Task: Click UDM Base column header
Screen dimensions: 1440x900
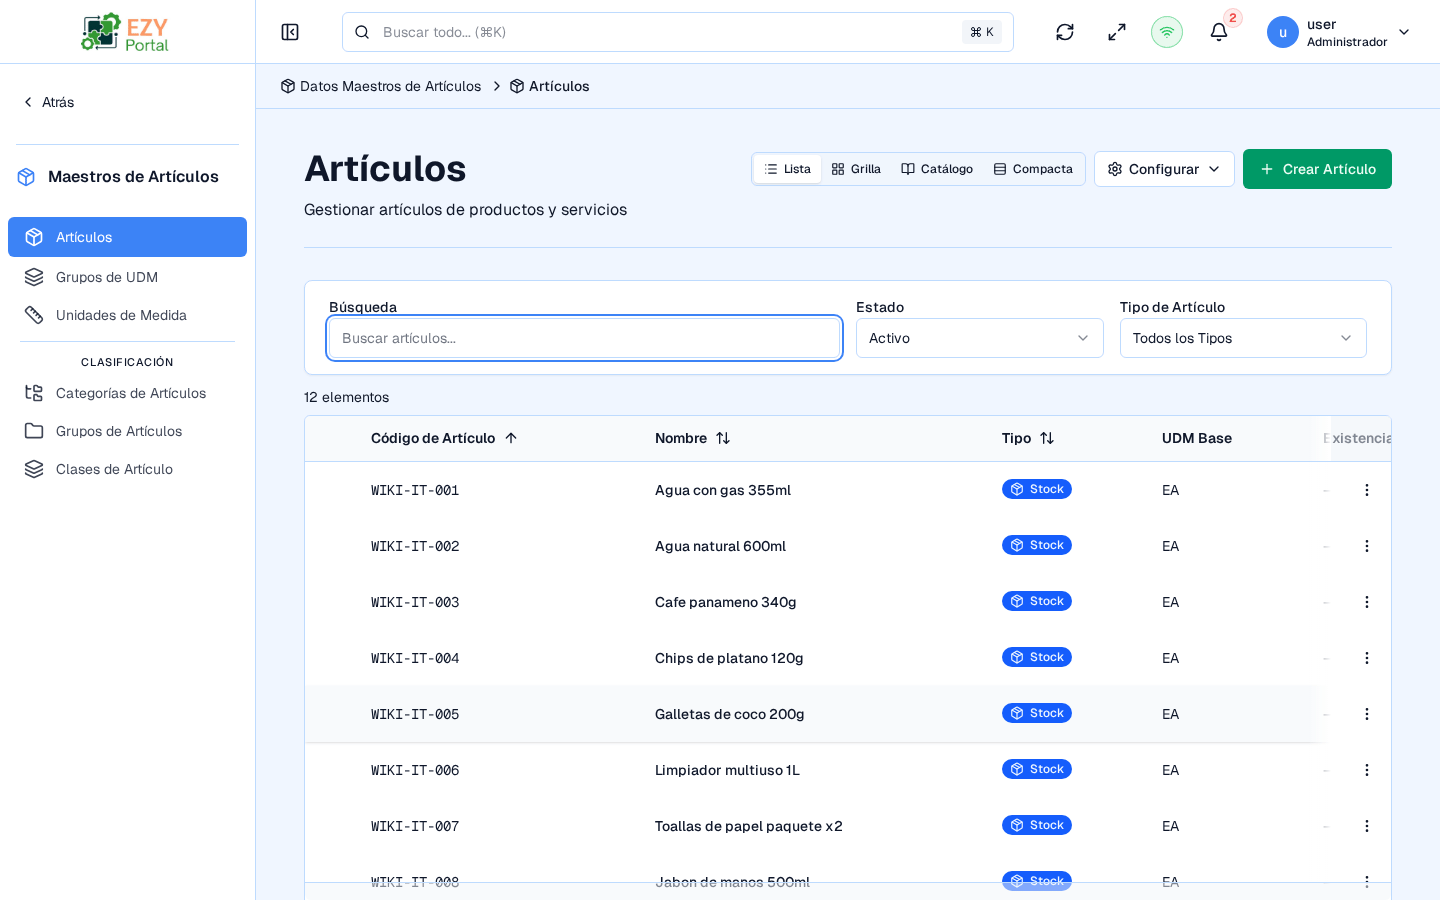Action: click(x=1197, y=438)
